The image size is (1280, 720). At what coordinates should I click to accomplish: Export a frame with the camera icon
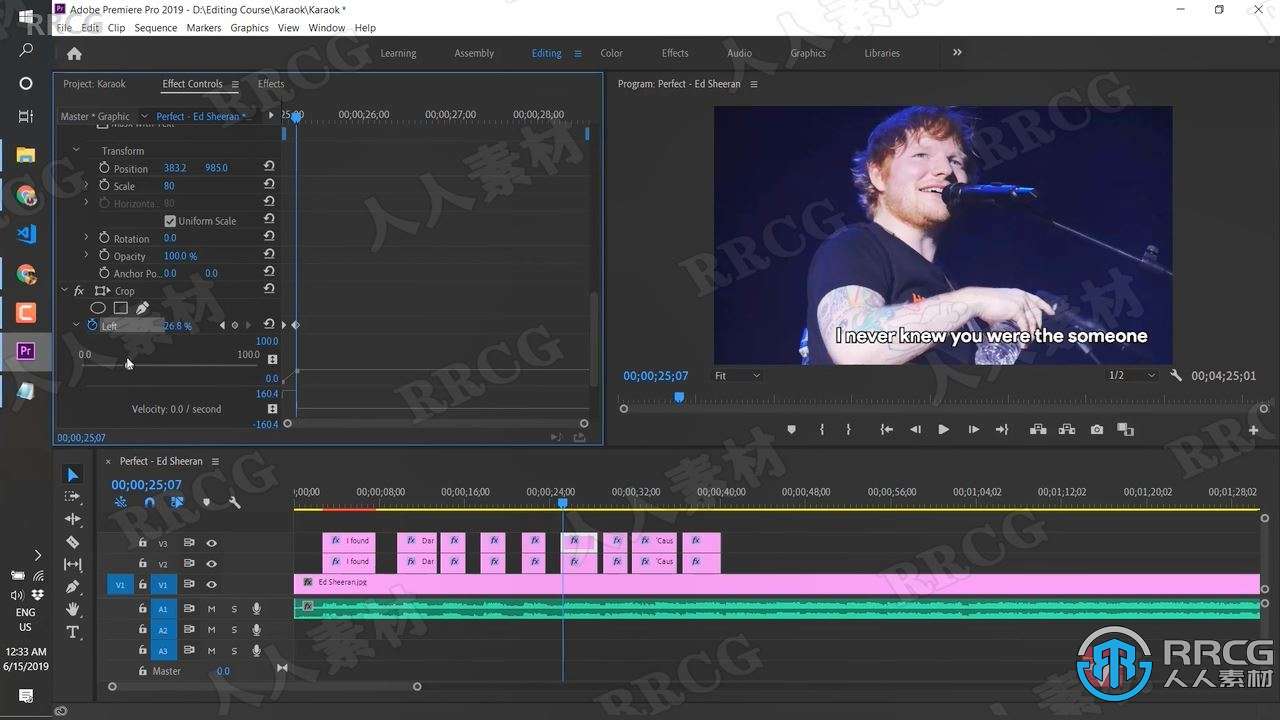pyautogui.click(x=1097, y=430)
